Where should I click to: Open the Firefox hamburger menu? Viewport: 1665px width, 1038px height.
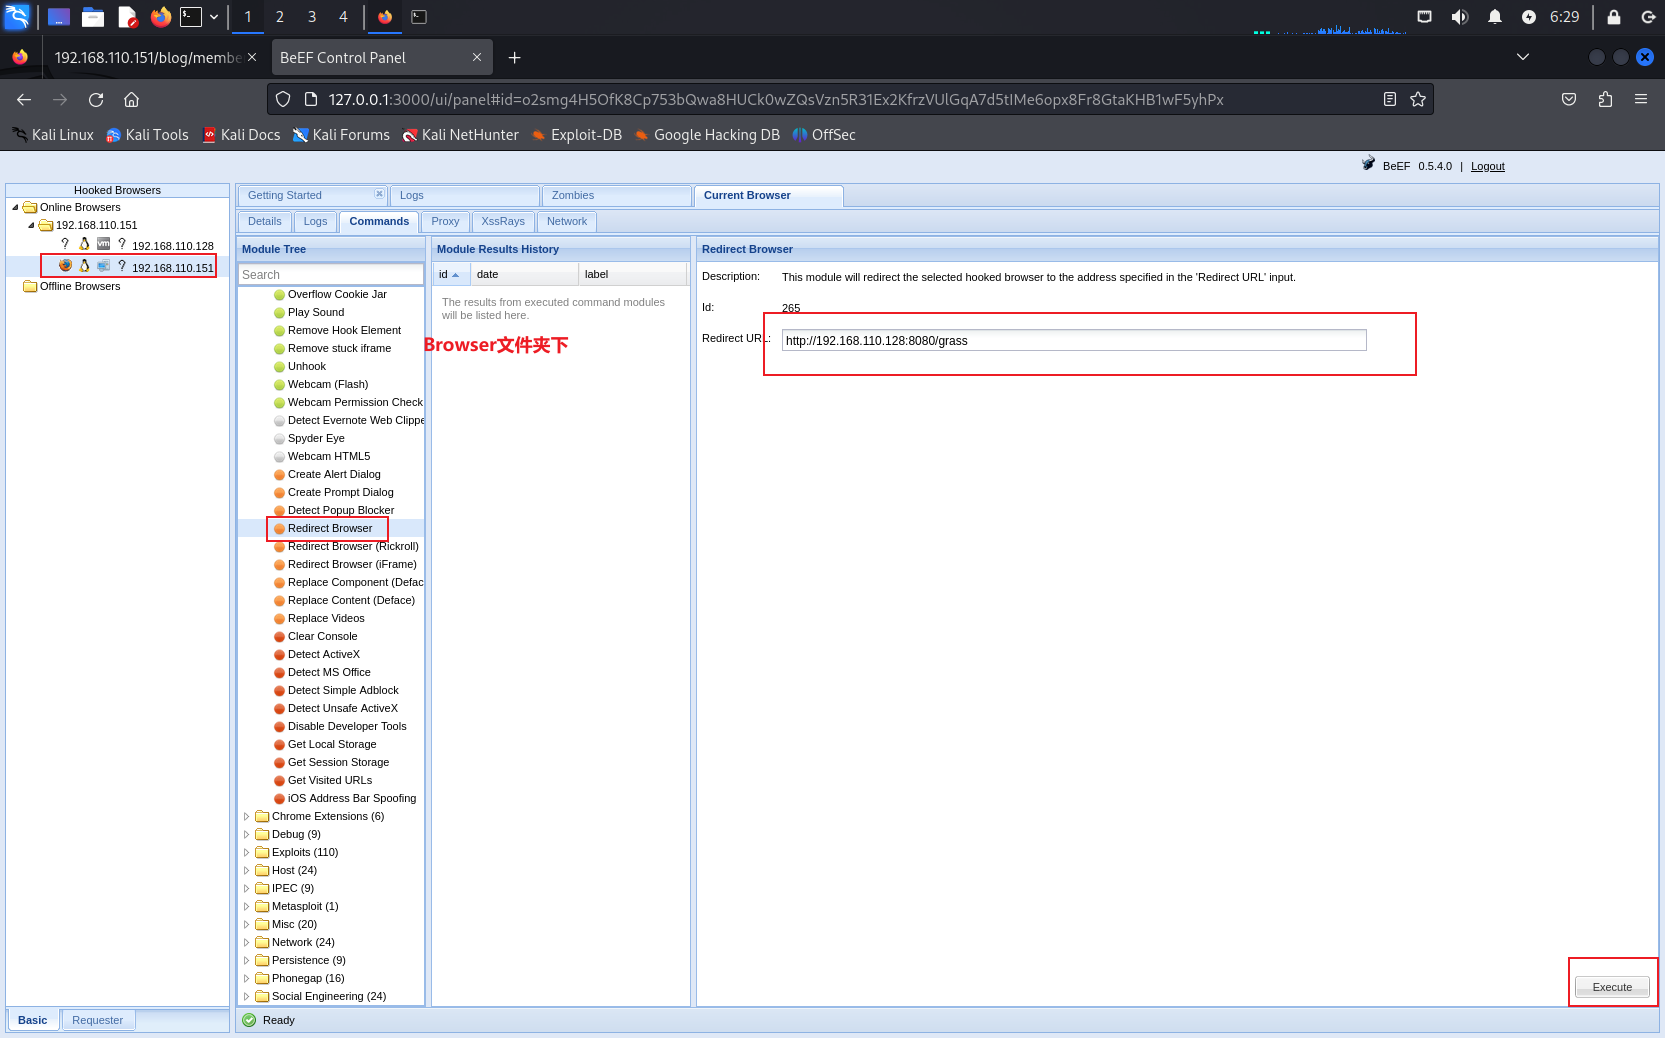tap(1641, 99)
